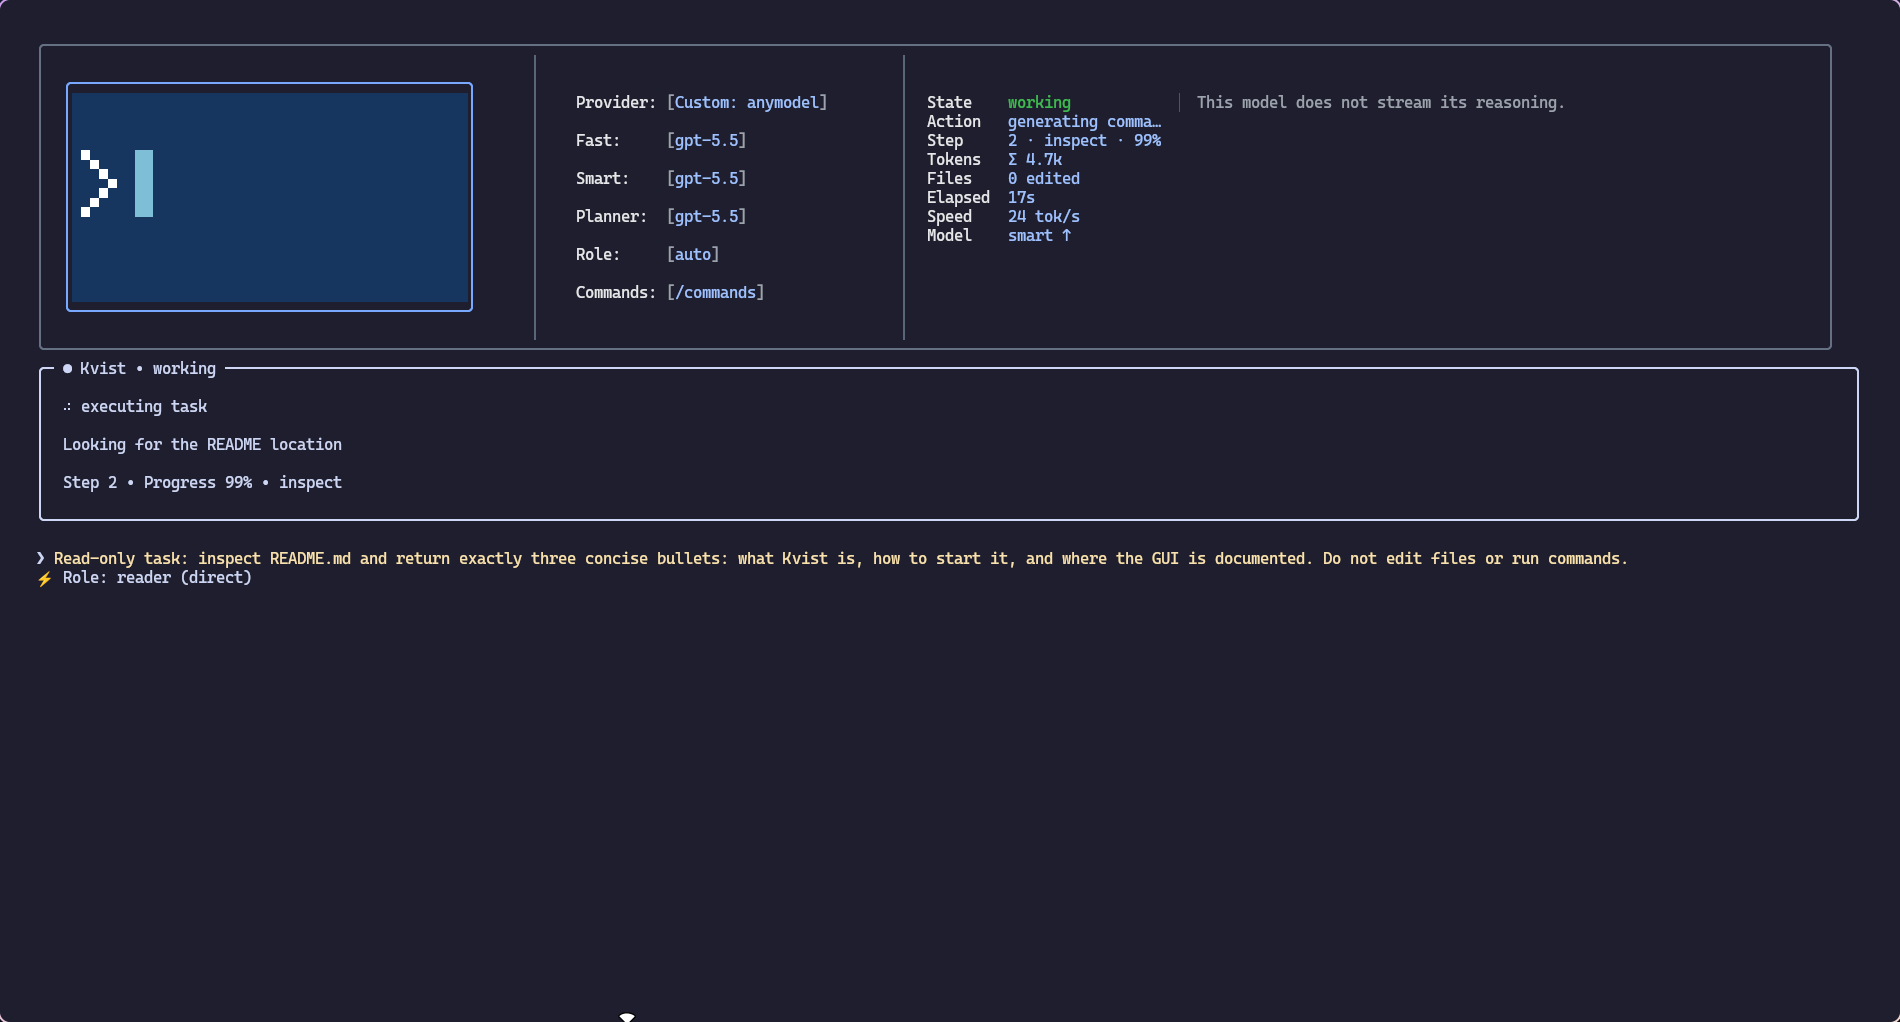Image resolution: width=1900 pixels, height=1022 pixels.
Task: Click the token count 'Σ 4.7k'
Action: pos(1034,159)
